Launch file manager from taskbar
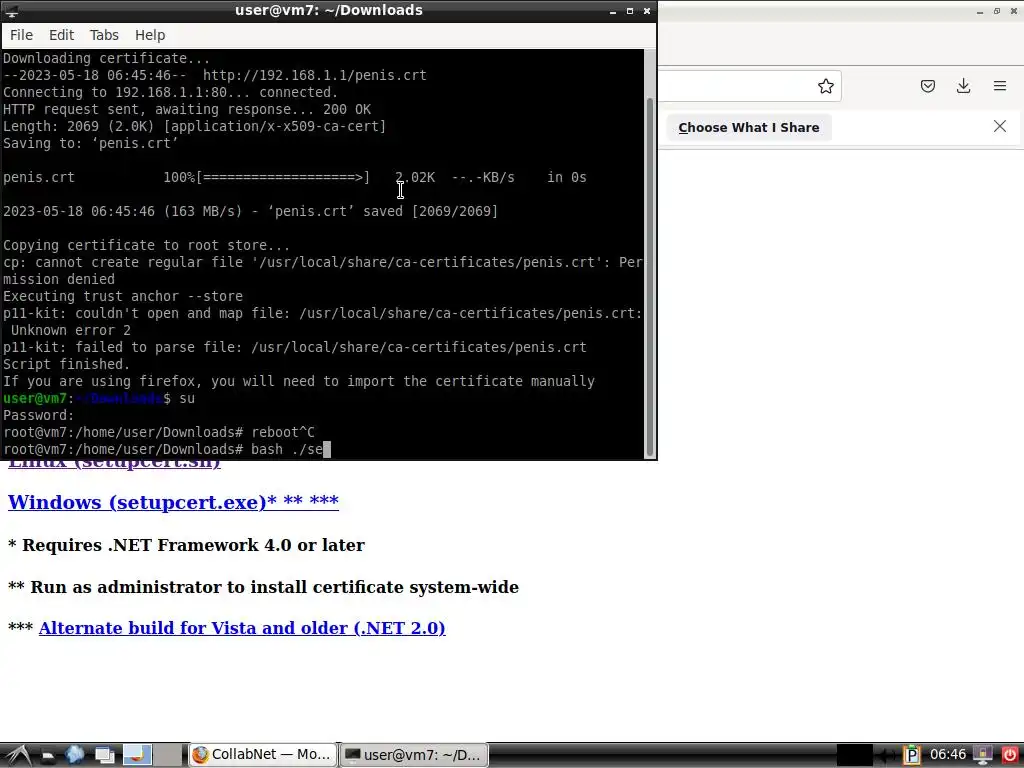Viewport: 1024px width, 768px height. pyautogui.click(x=47, y=756)
